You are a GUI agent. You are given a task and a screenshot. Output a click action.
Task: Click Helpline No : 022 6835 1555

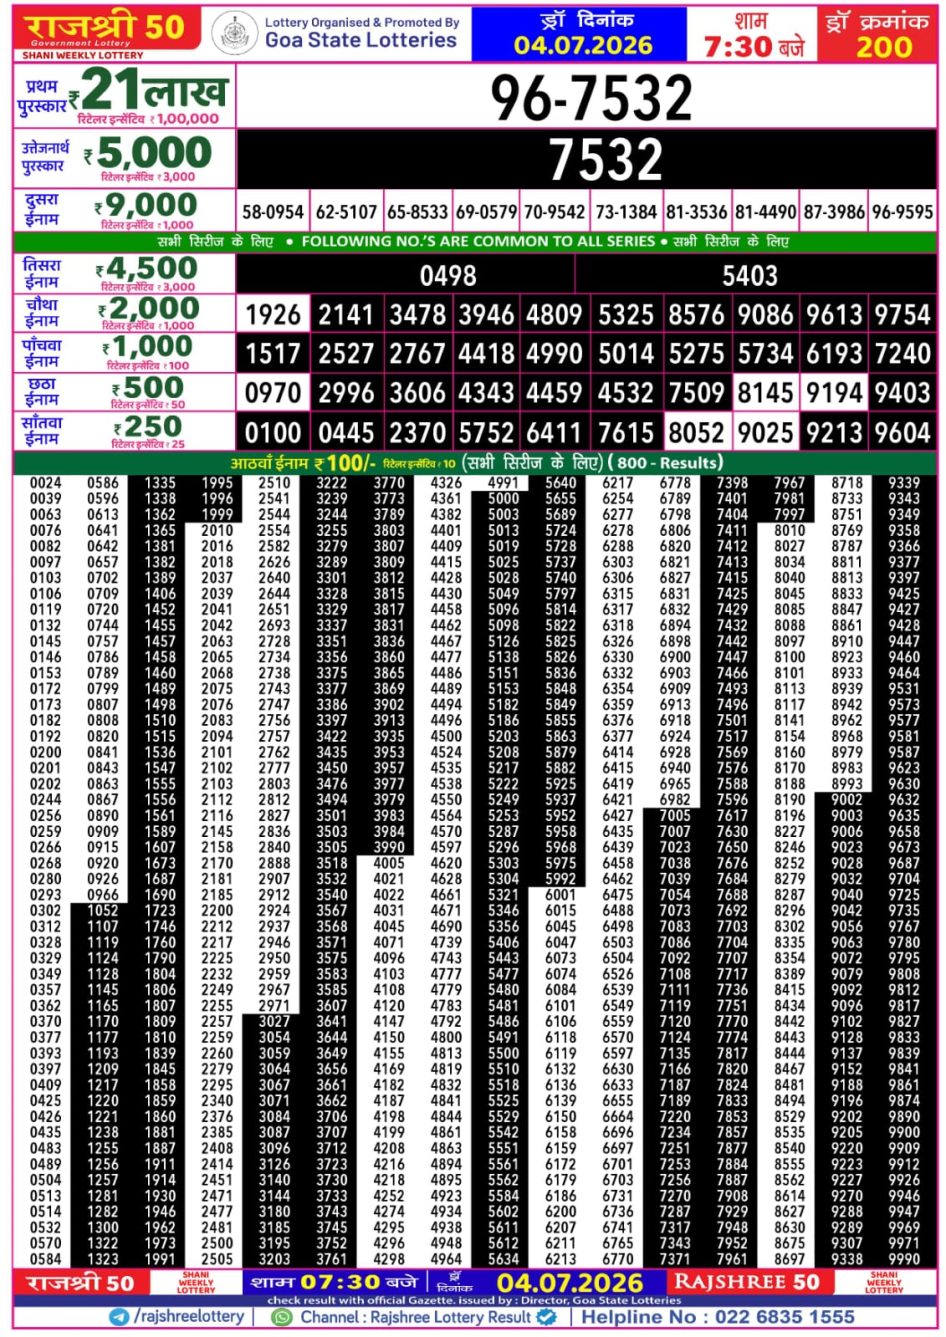[718, 1317]
